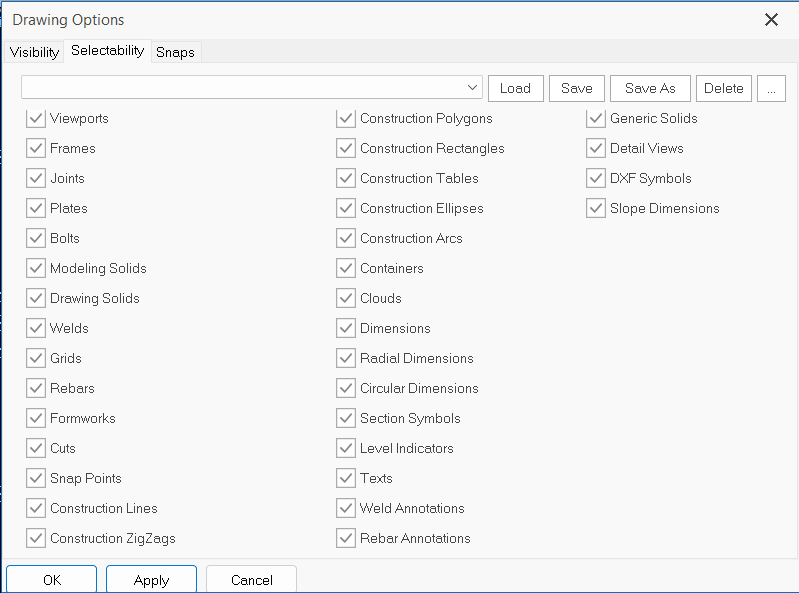Open the Snaps tab

175,52
